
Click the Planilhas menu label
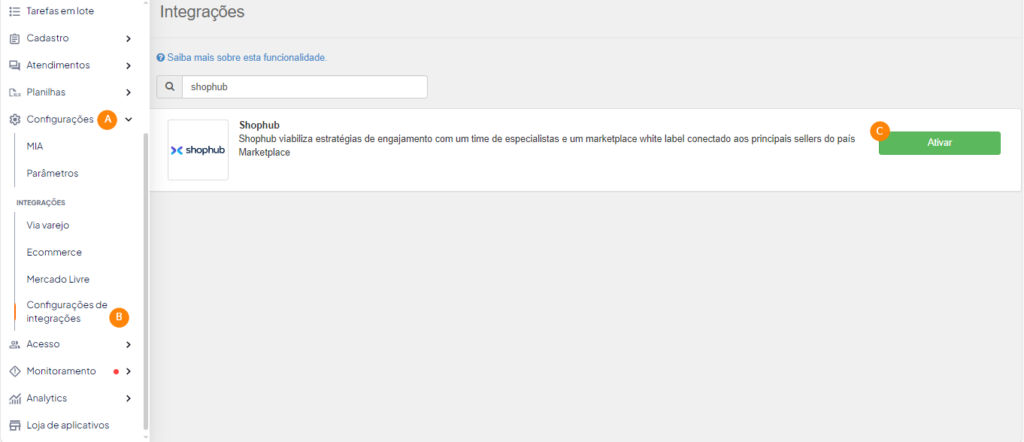[x=46, y=93]
